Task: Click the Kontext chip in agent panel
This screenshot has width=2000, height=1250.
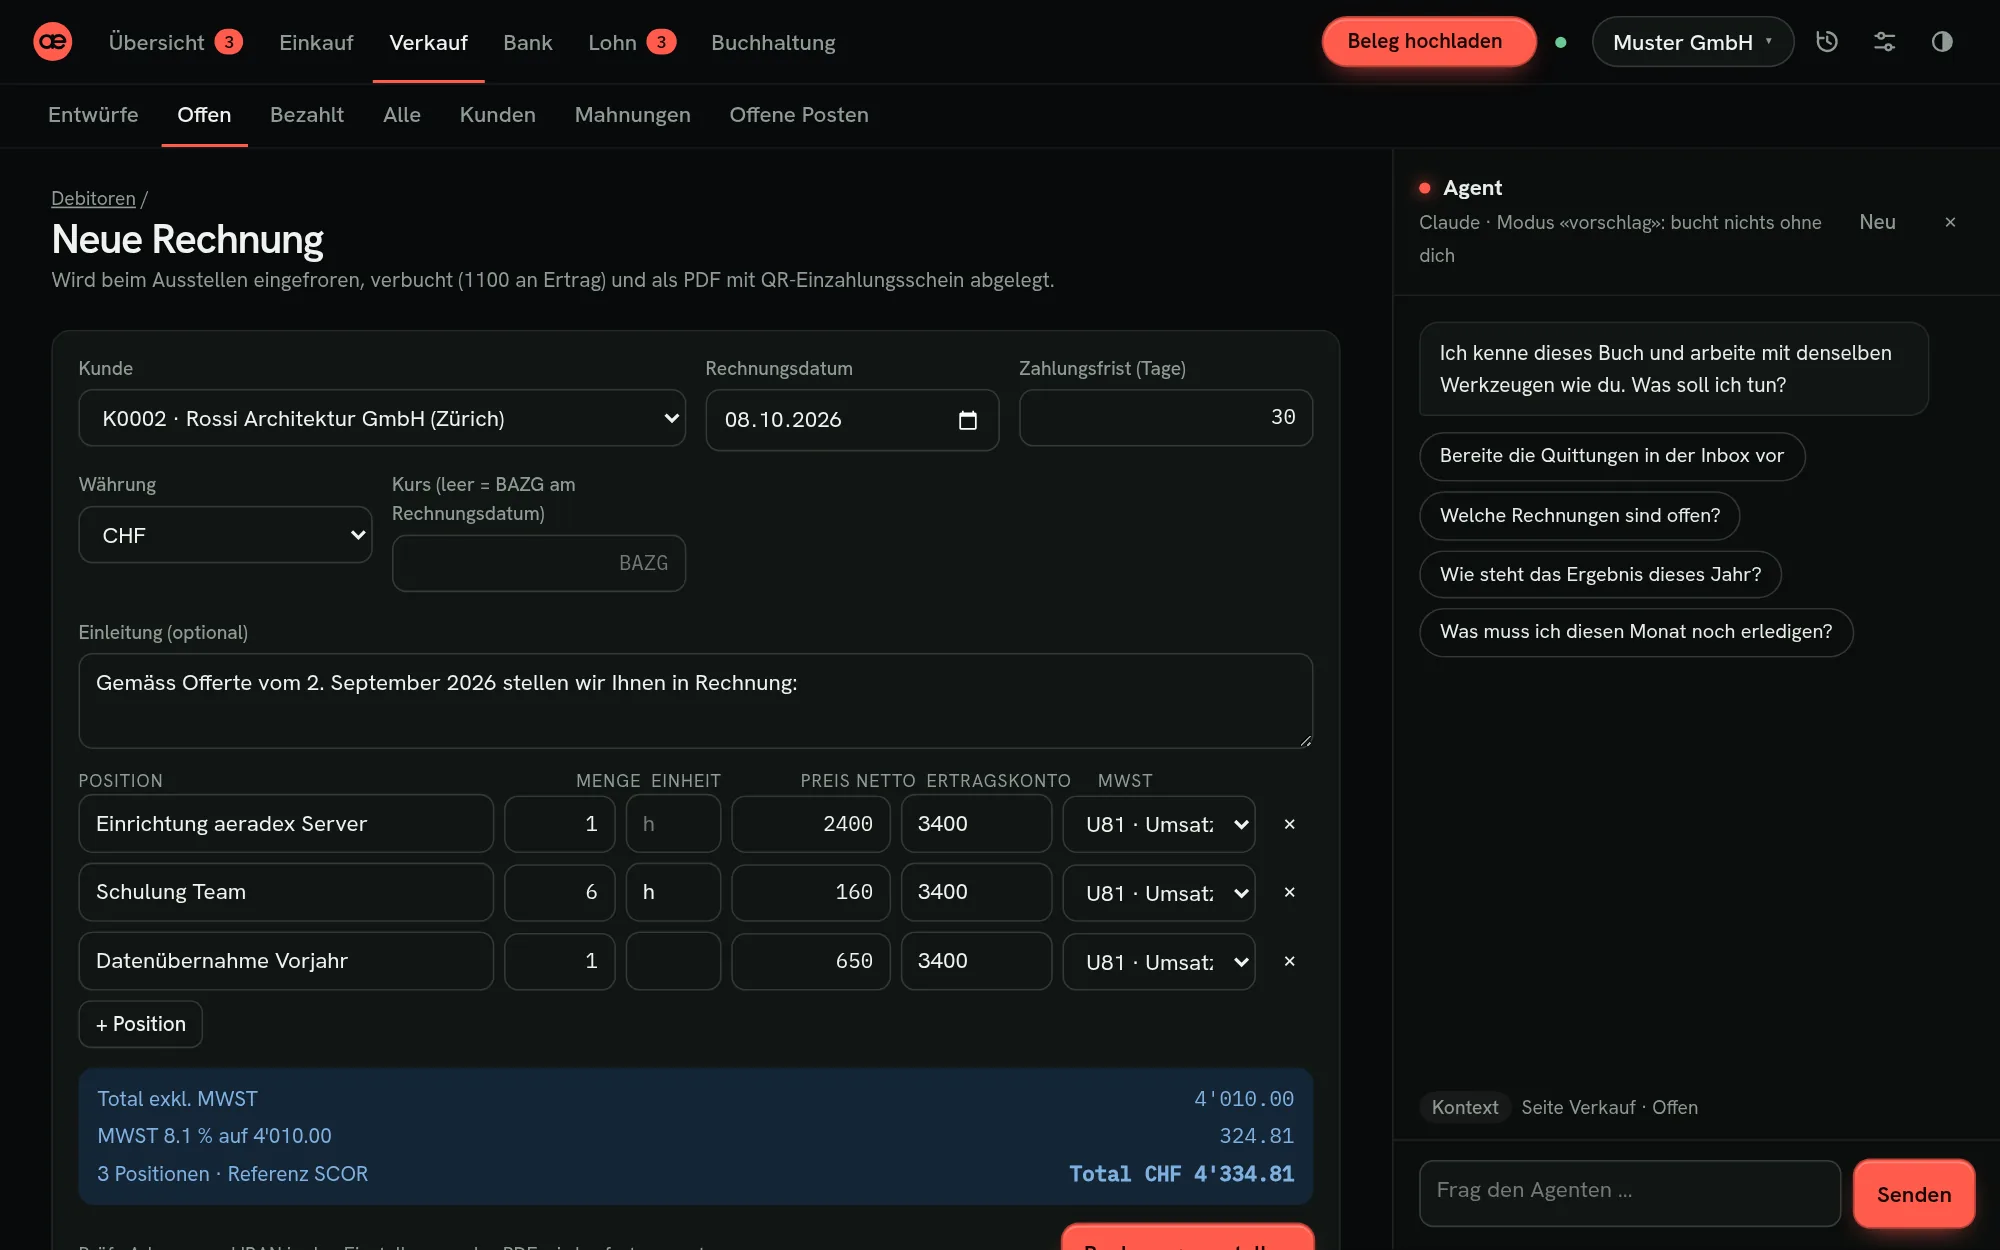Action: pyautogui.click(x=1464, y=1107)
